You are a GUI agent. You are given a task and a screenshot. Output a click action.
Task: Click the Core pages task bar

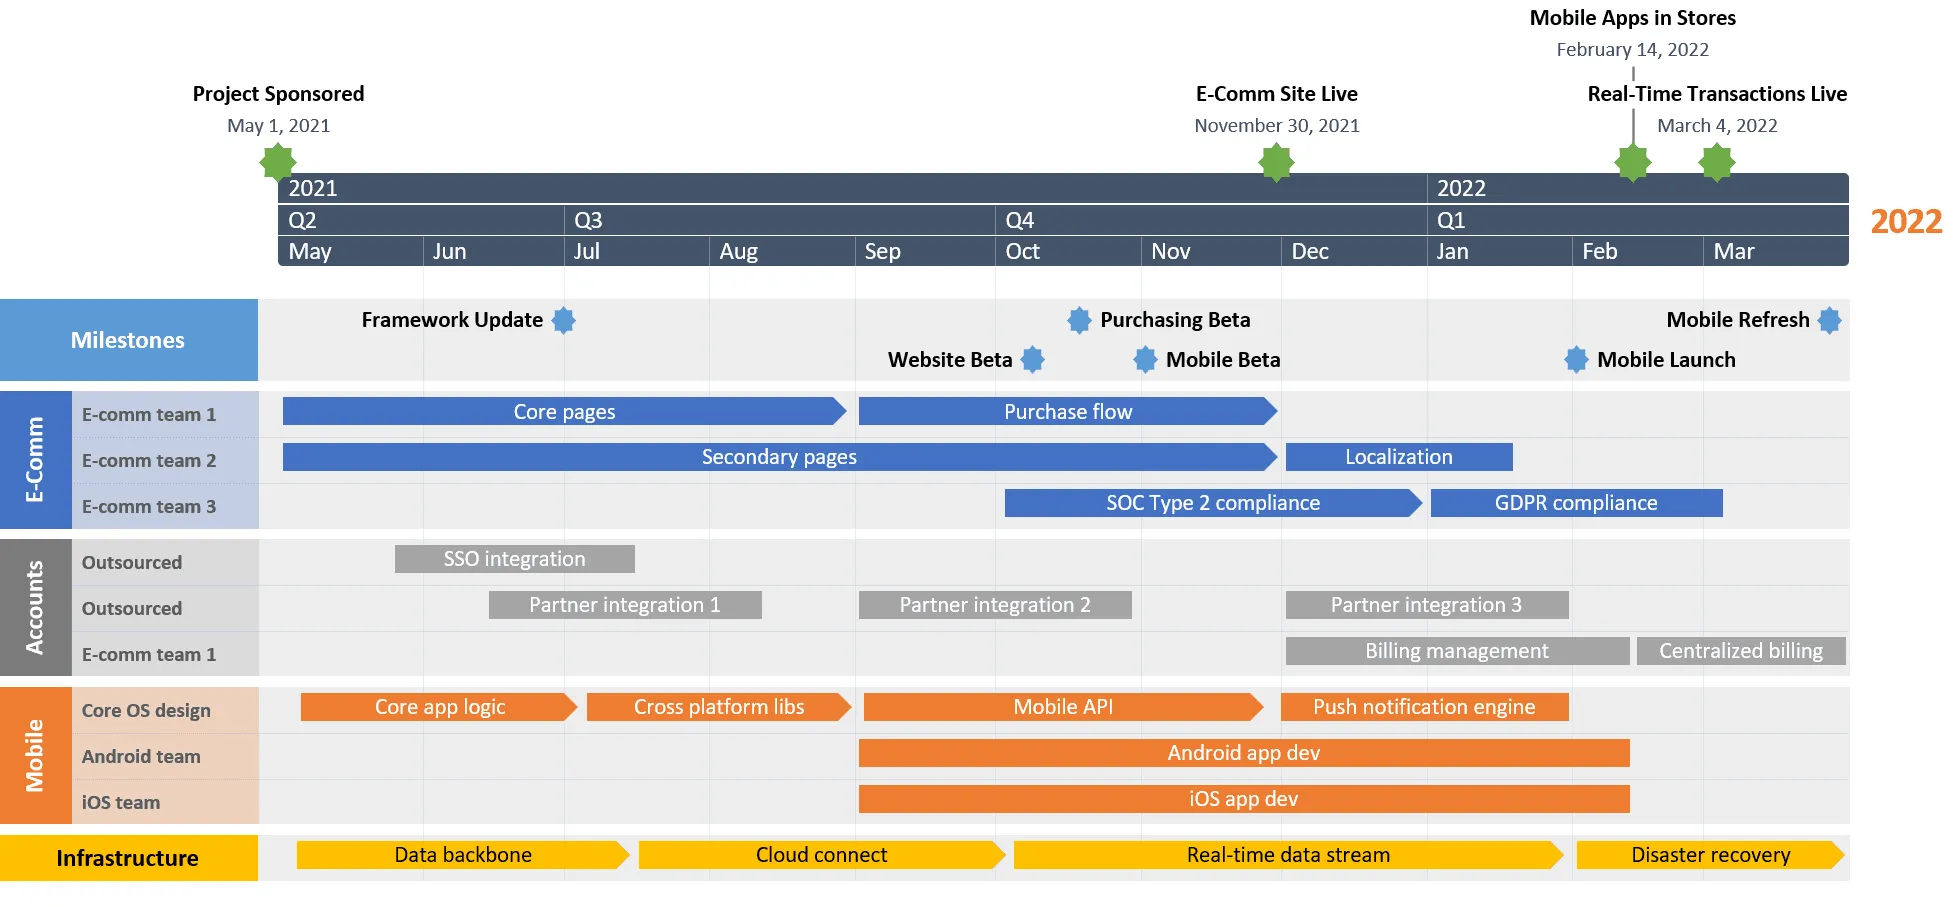tap(564, 412)
